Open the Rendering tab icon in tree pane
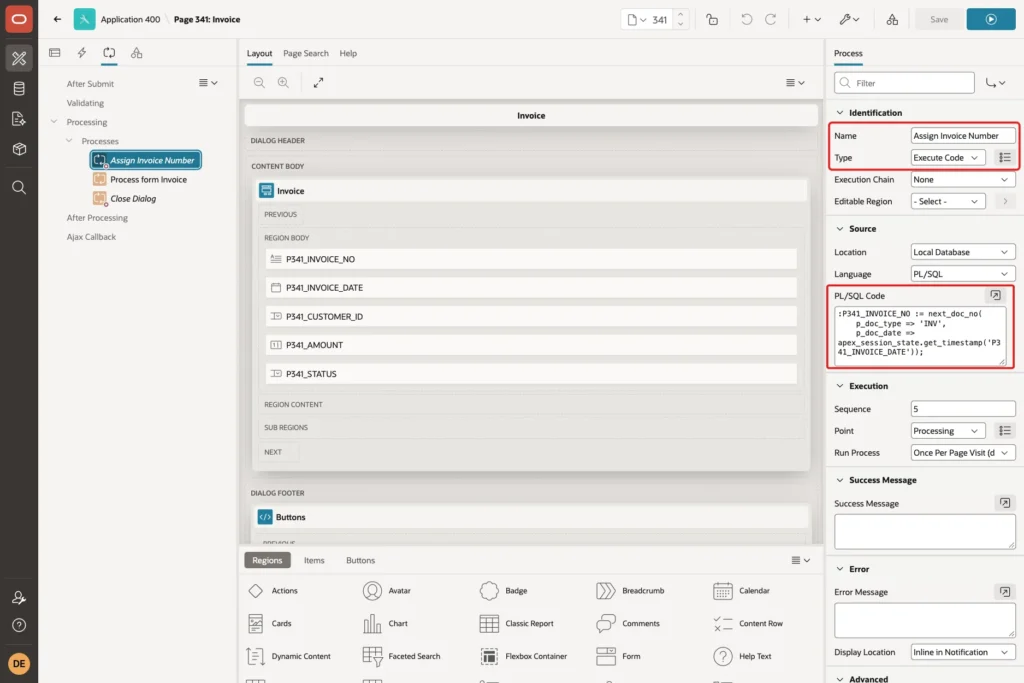The width and height of the screenshot is (1024, 683). click(55, 53)
